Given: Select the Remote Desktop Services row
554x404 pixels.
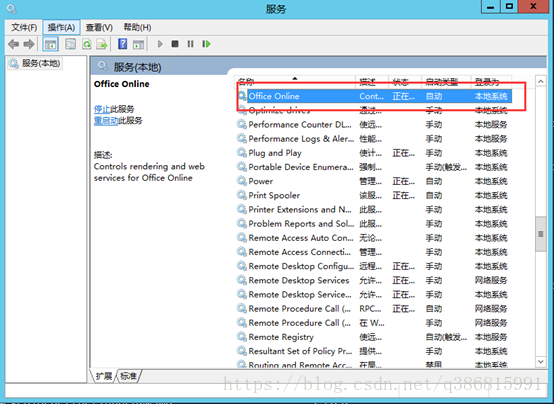Looking at the screenshot, I should pos(375,280).
